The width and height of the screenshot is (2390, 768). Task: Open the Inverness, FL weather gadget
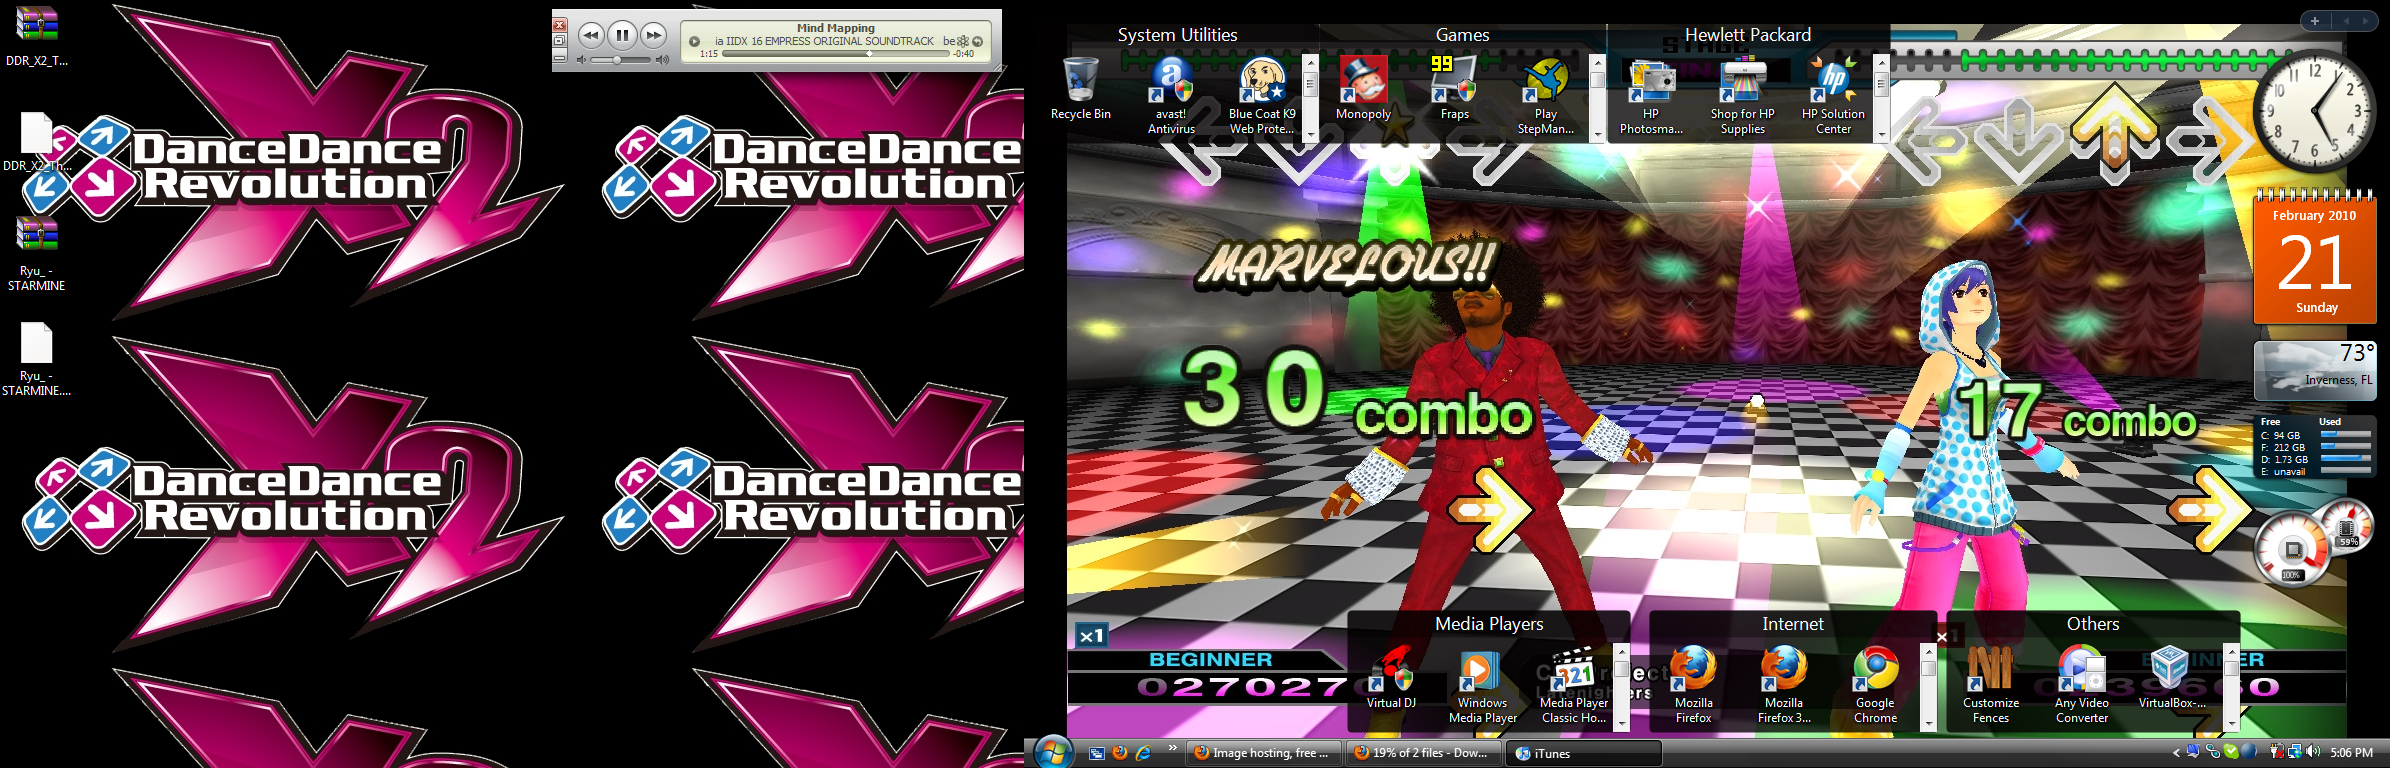pos(2314,370)
